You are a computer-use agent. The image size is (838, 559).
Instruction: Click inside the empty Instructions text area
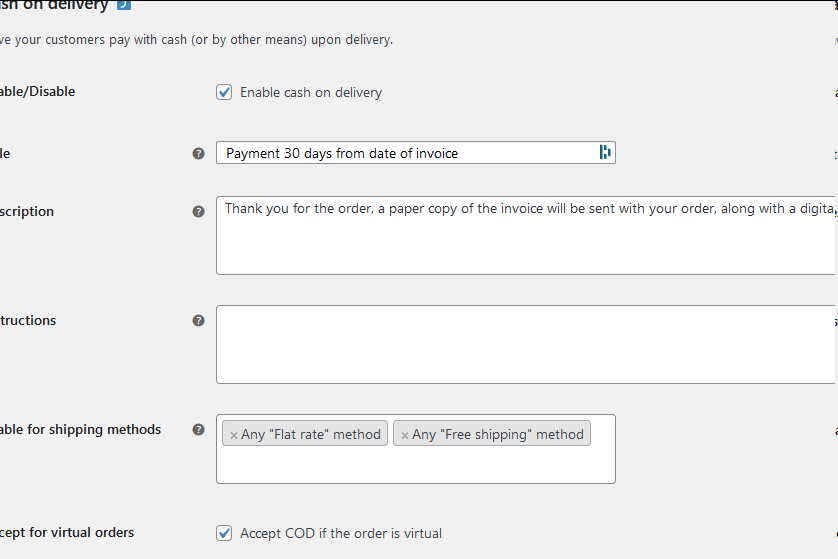click(525, 344)
